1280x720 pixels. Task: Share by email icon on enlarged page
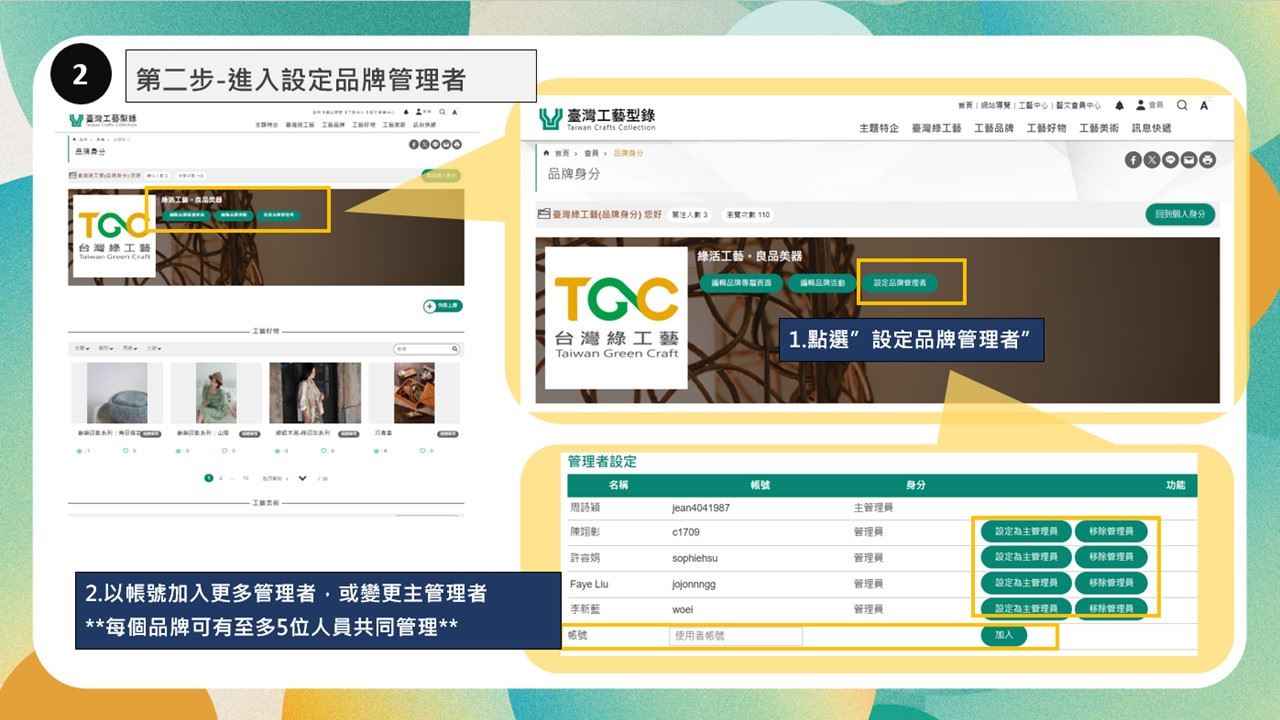(1189, 160)
